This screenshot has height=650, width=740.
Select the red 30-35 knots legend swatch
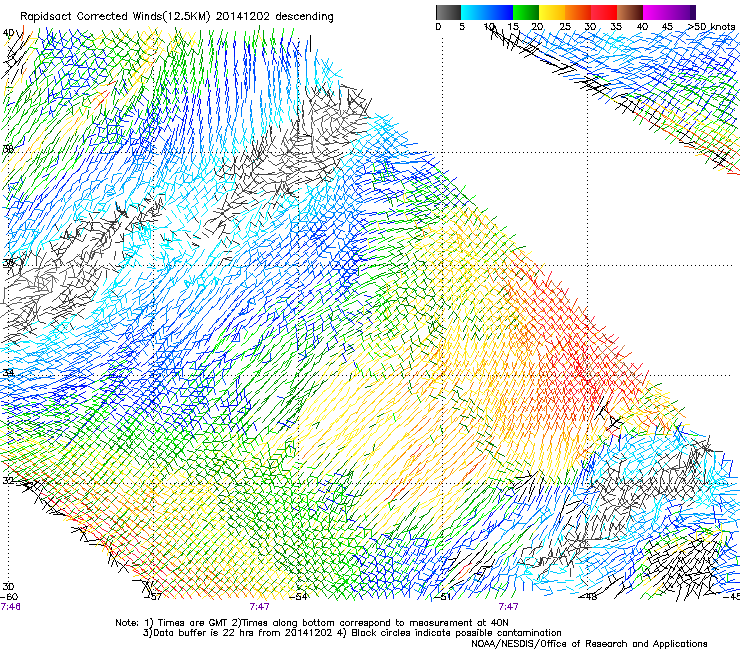(604, 12)
